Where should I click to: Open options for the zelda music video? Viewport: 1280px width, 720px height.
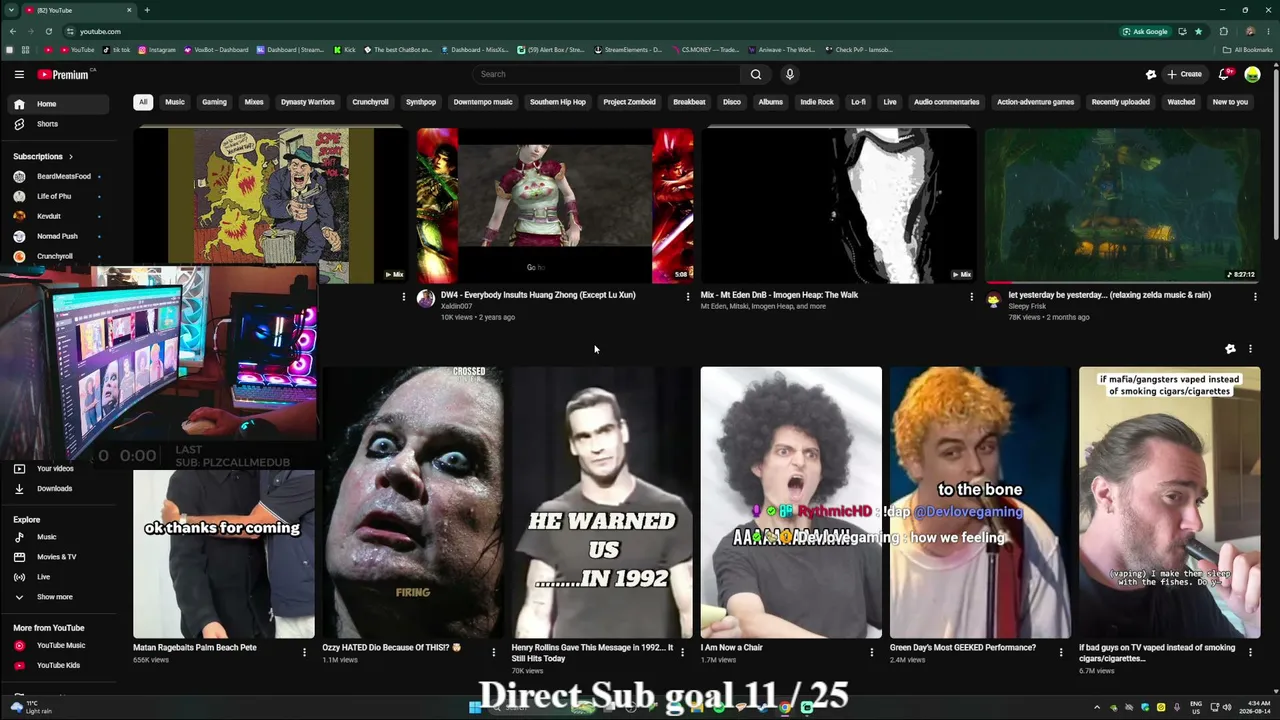pos(1255,296)
